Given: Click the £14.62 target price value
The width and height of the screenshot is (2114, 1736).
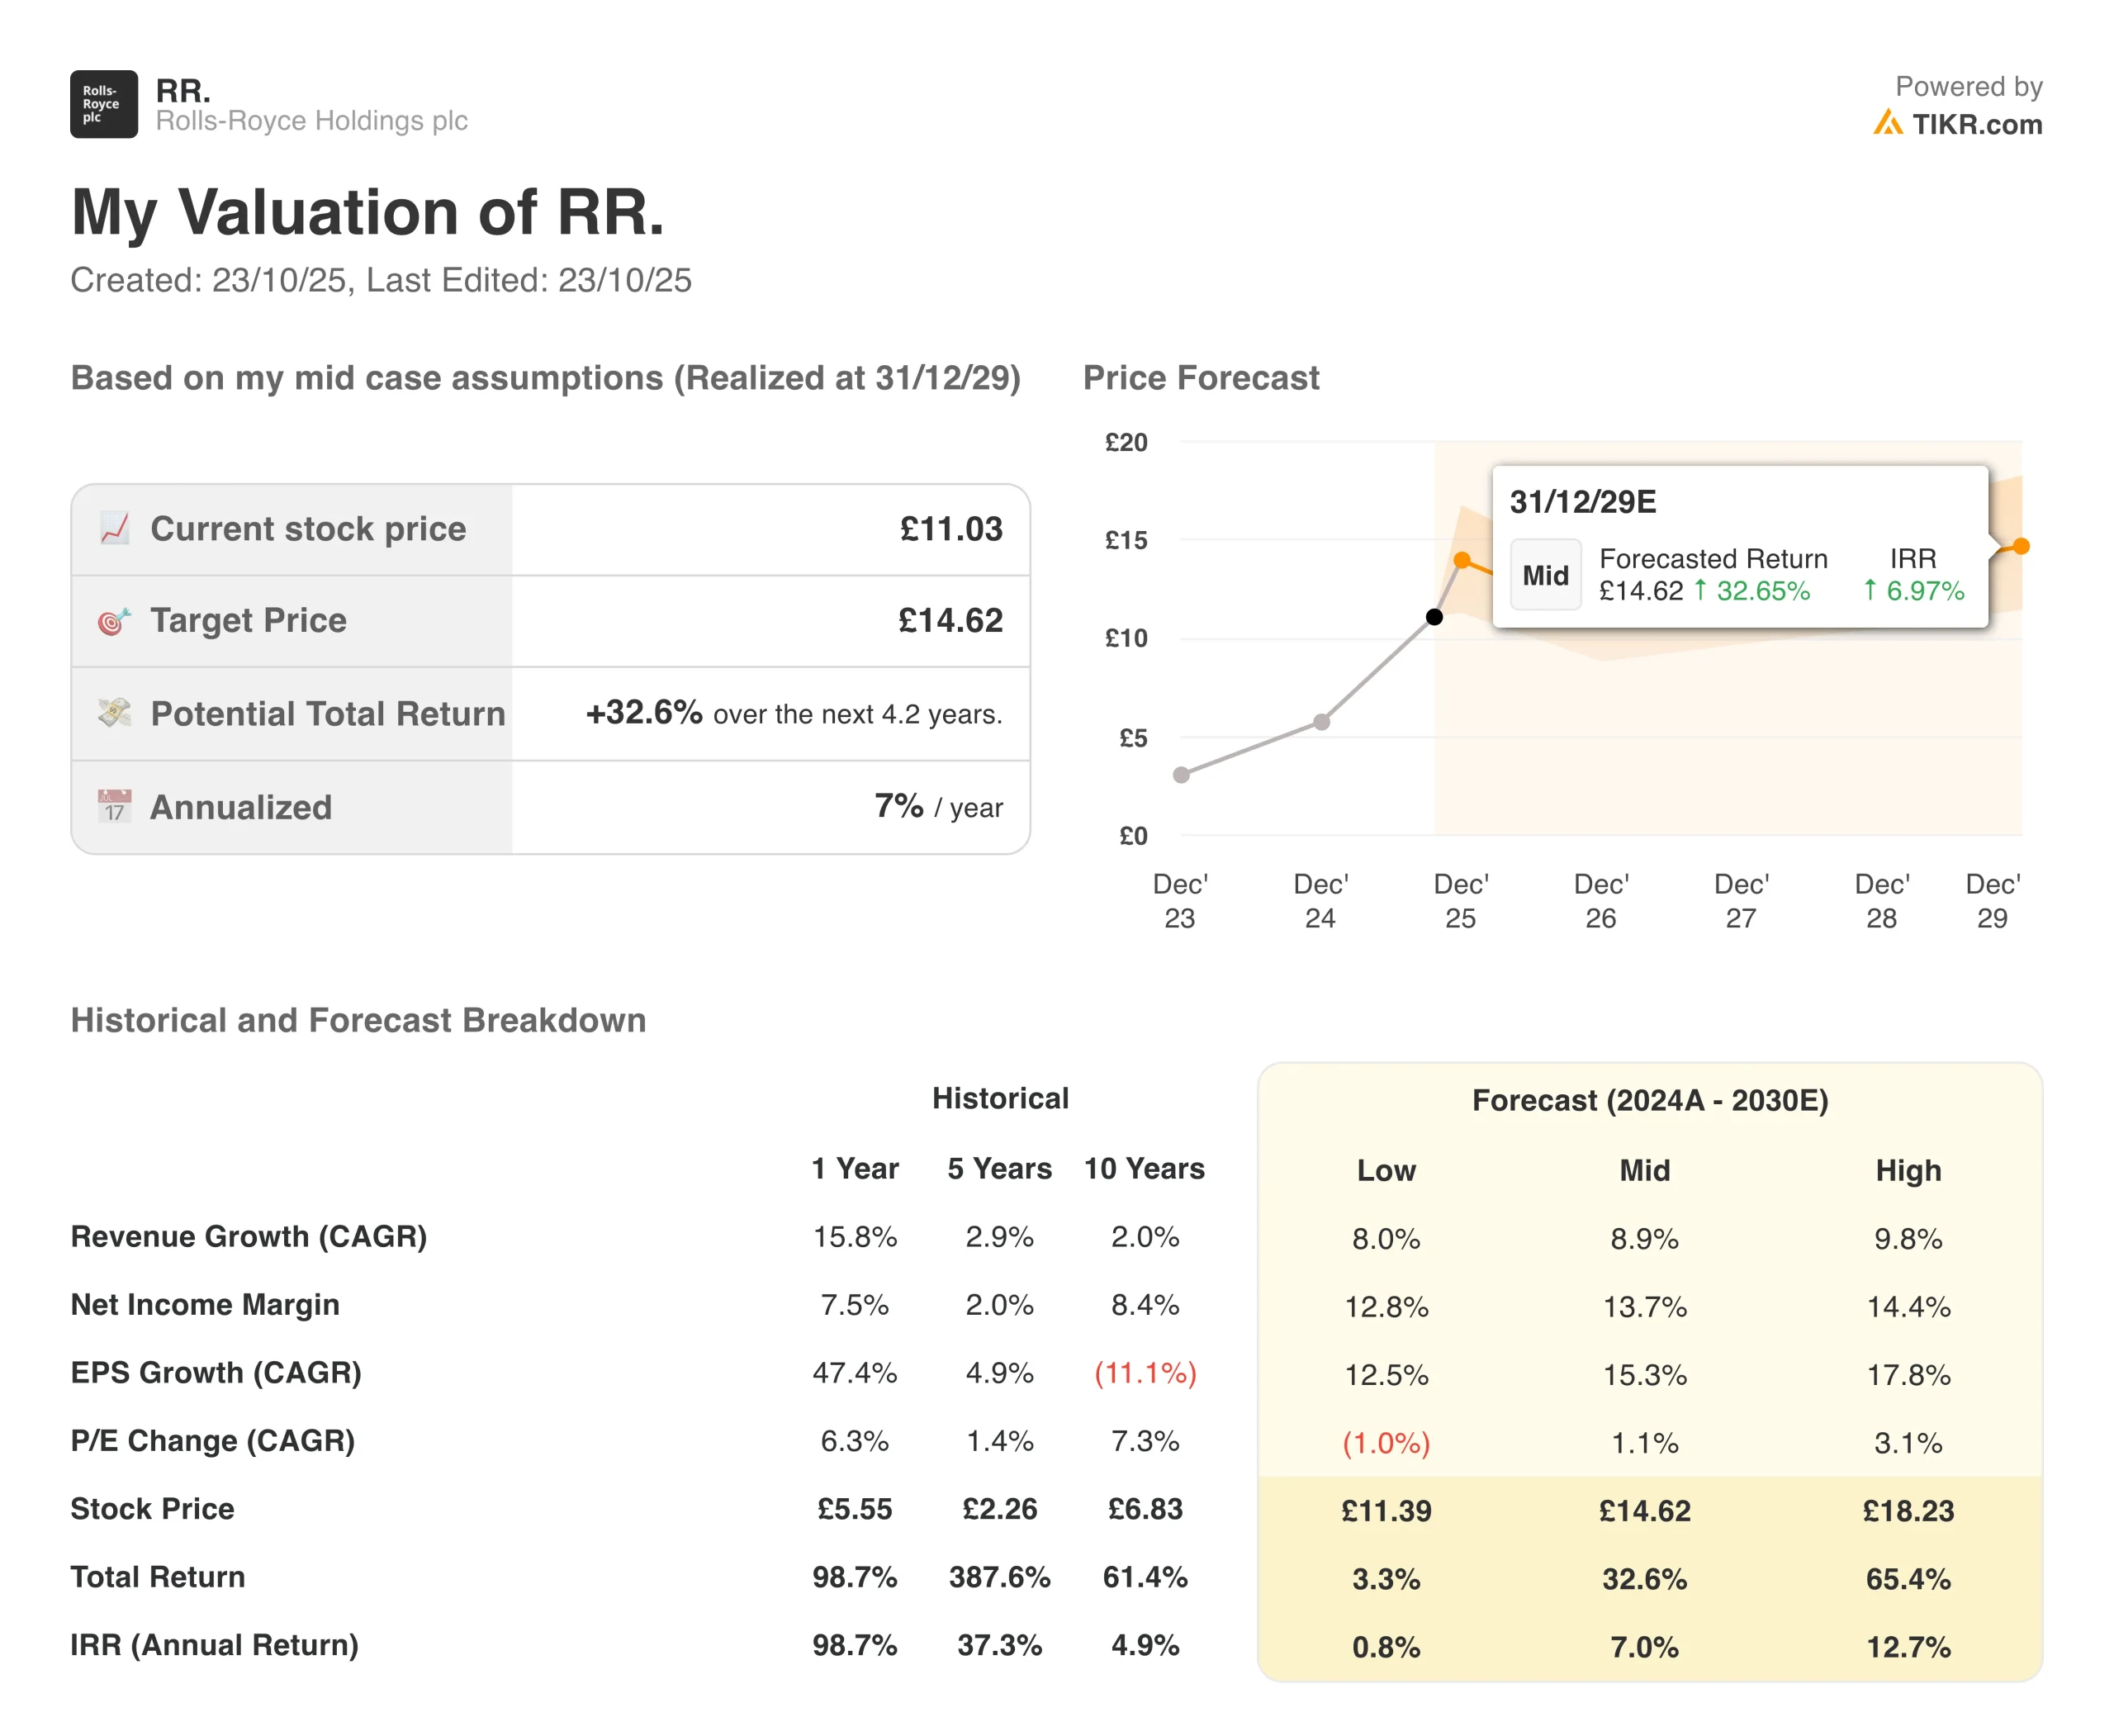Looking at the screenshot, I should [950, 620].
